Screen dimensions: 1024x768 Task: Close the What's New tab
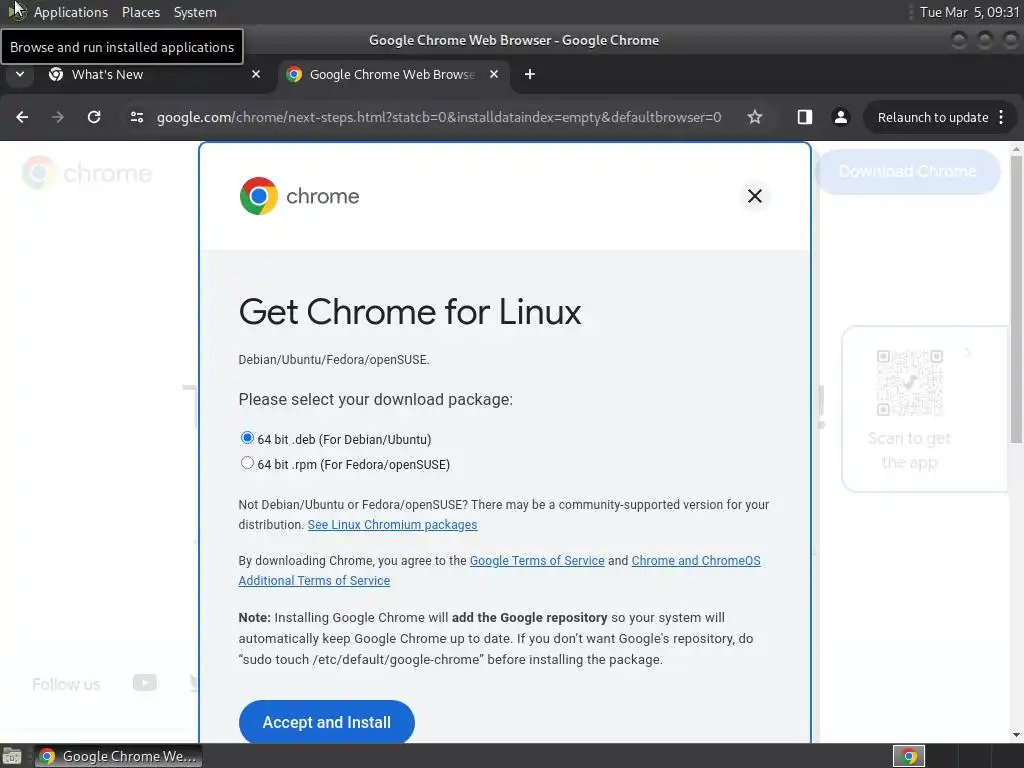click(256, 74)
